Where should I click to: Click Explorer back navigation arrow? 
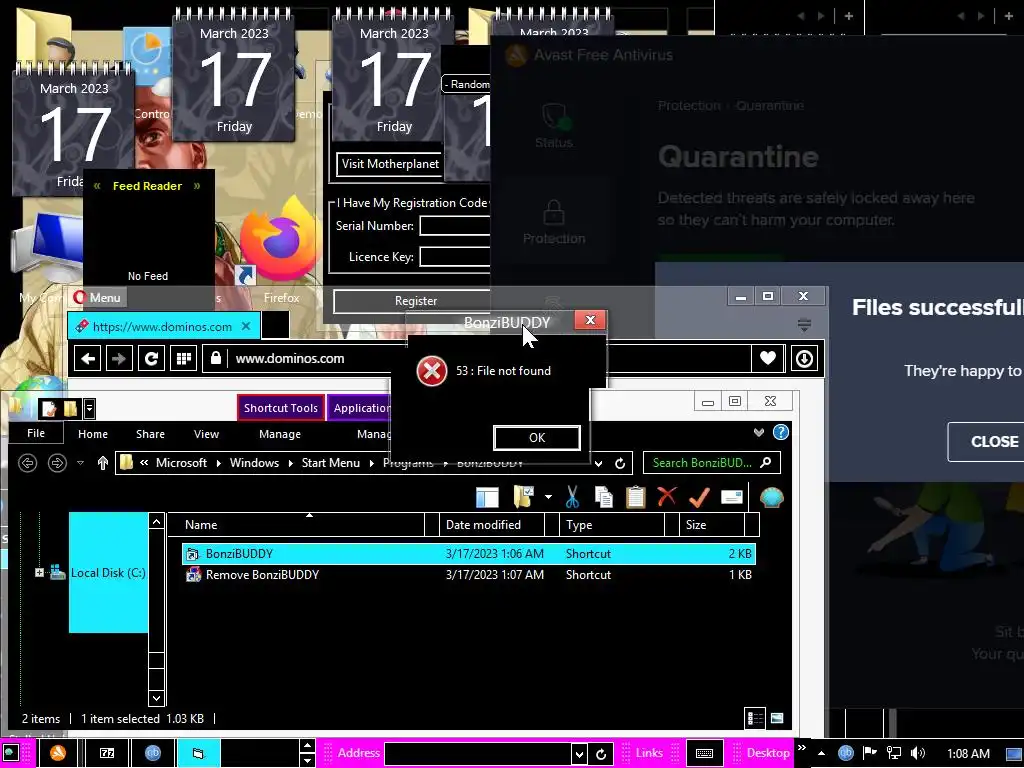coord(27,463)
